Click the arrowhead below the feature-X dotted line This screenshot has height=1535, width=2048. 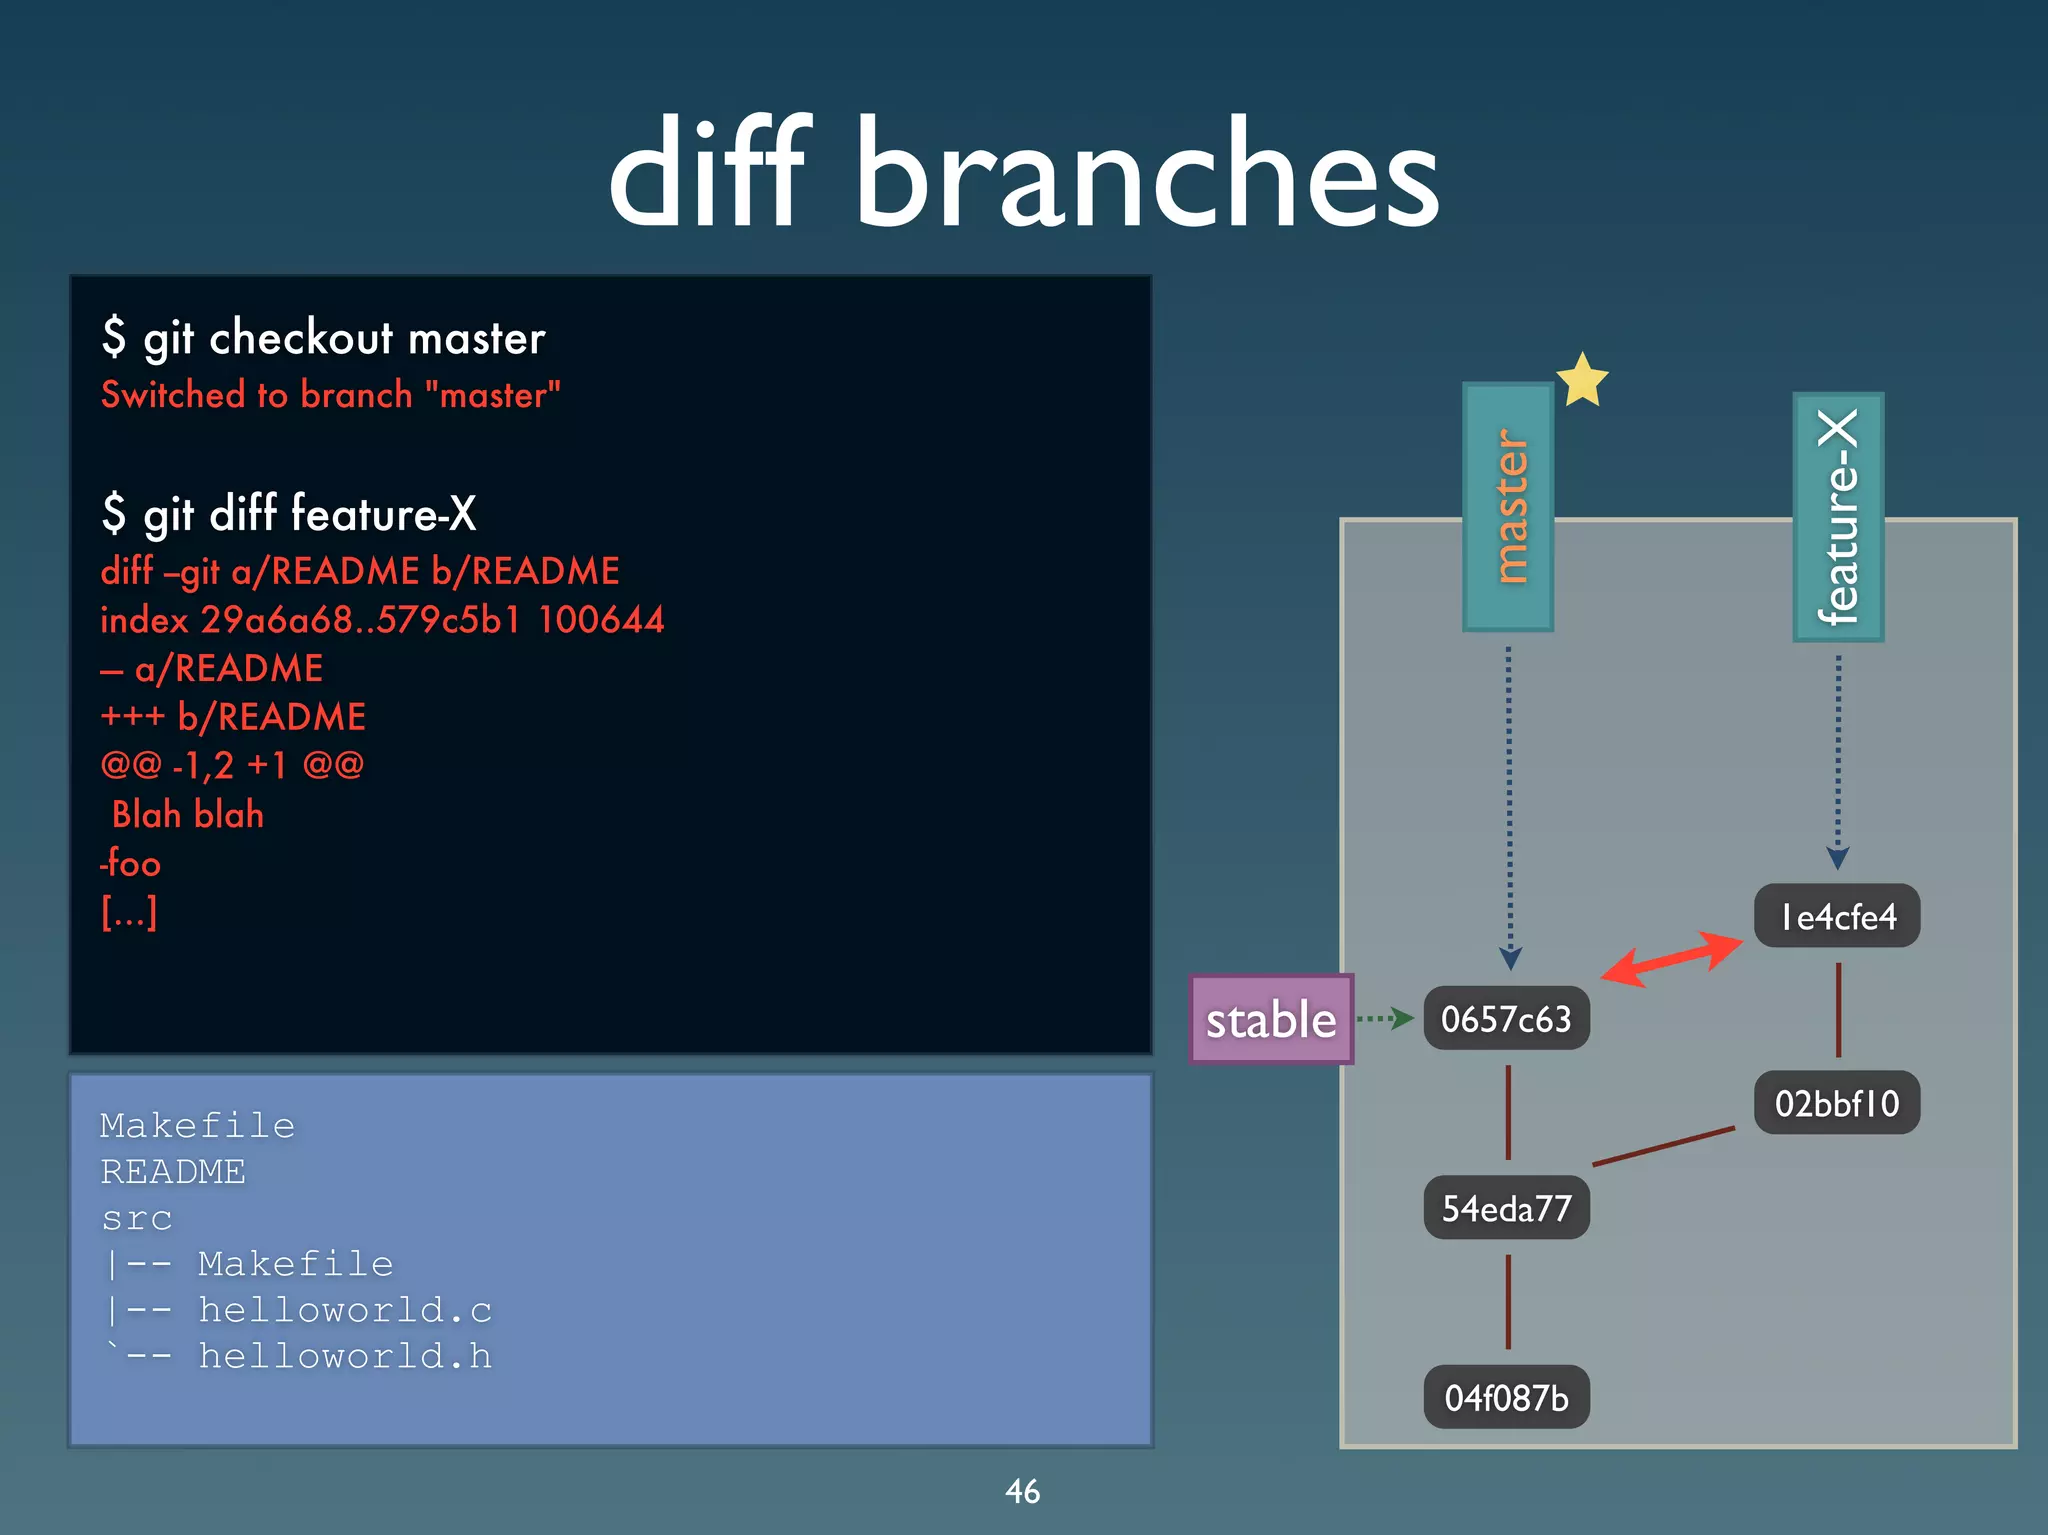1838,858
